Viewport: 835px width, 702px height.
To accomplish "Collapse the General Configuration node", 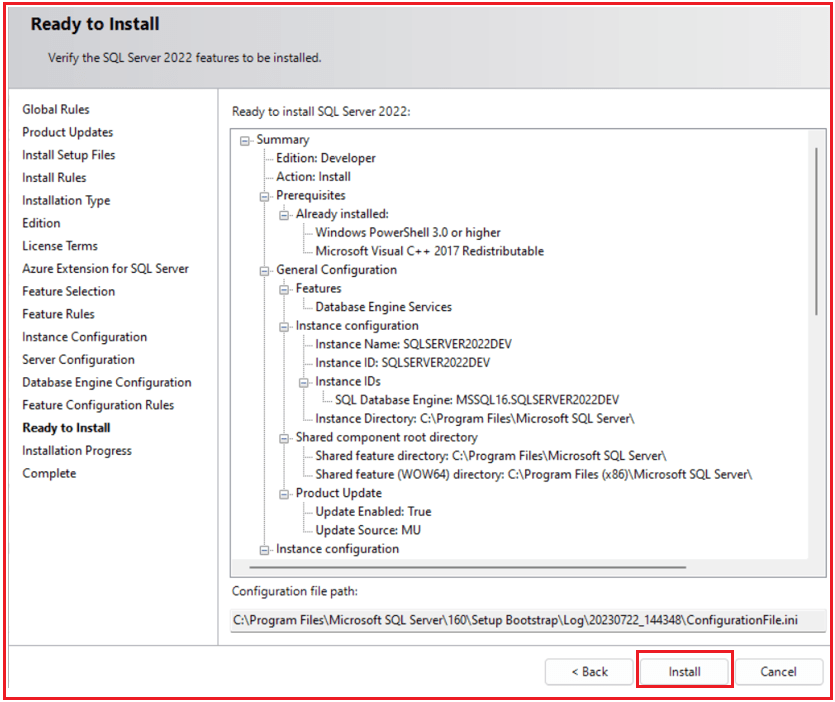I will 264,271.
